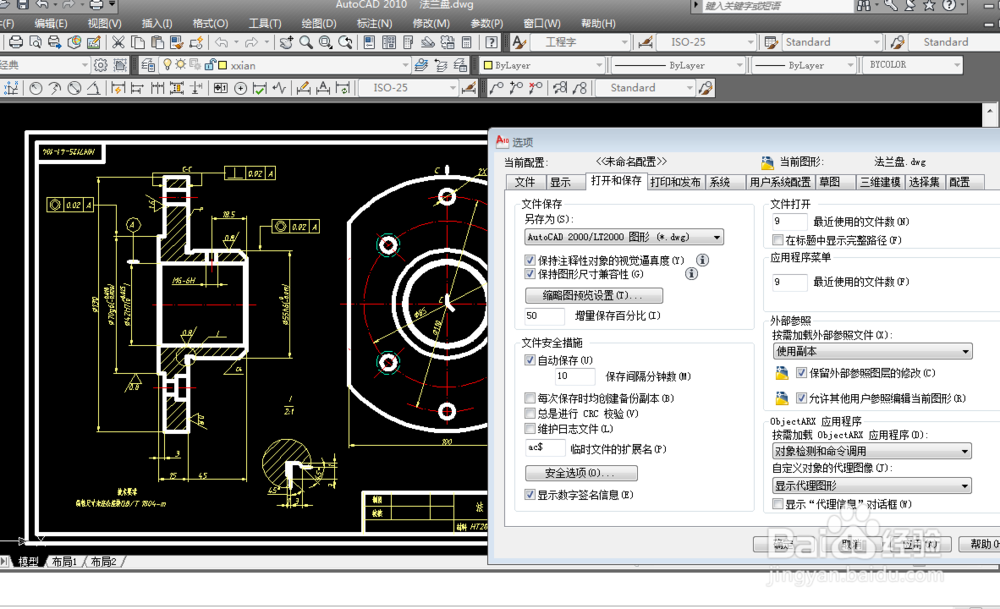Select the Print toolbar icon
This screenshot has width=1000, height=609.
(x=15, y=43)
